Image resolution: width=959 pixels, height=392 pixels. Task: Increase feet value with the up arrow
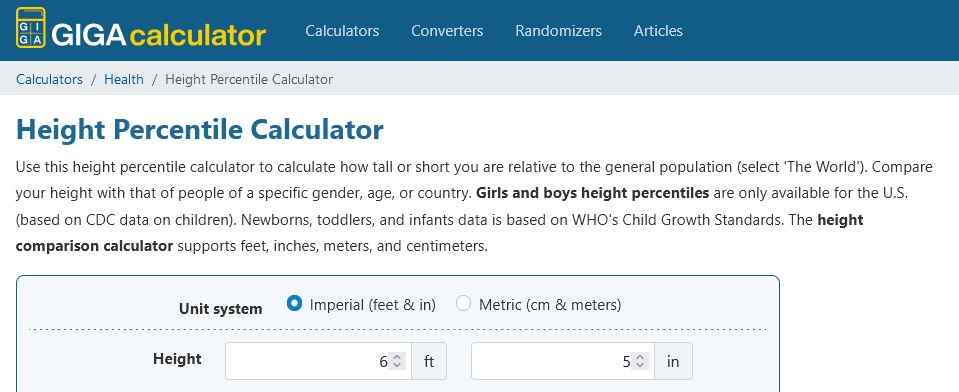click(x=397, y=357)
